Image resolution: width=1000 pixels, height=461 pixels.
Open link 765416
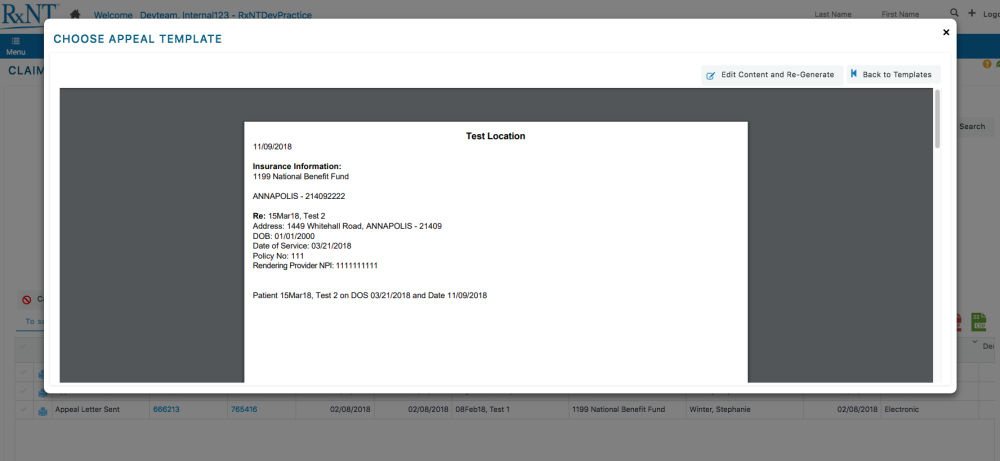(x=244, y=409)
